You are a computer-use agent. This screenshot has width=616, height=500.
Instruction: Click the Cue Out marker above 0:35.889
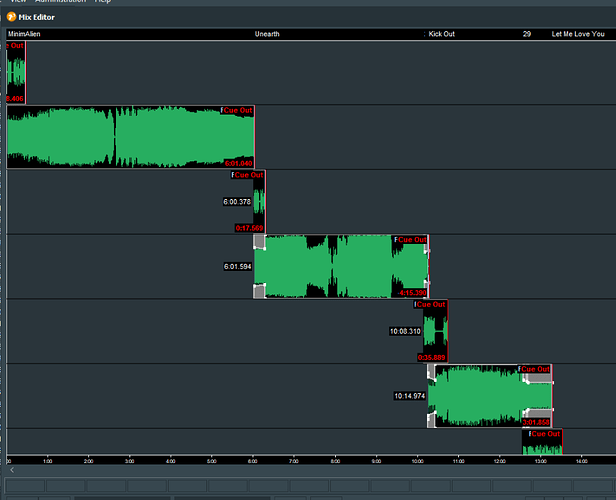coord(431,304)
